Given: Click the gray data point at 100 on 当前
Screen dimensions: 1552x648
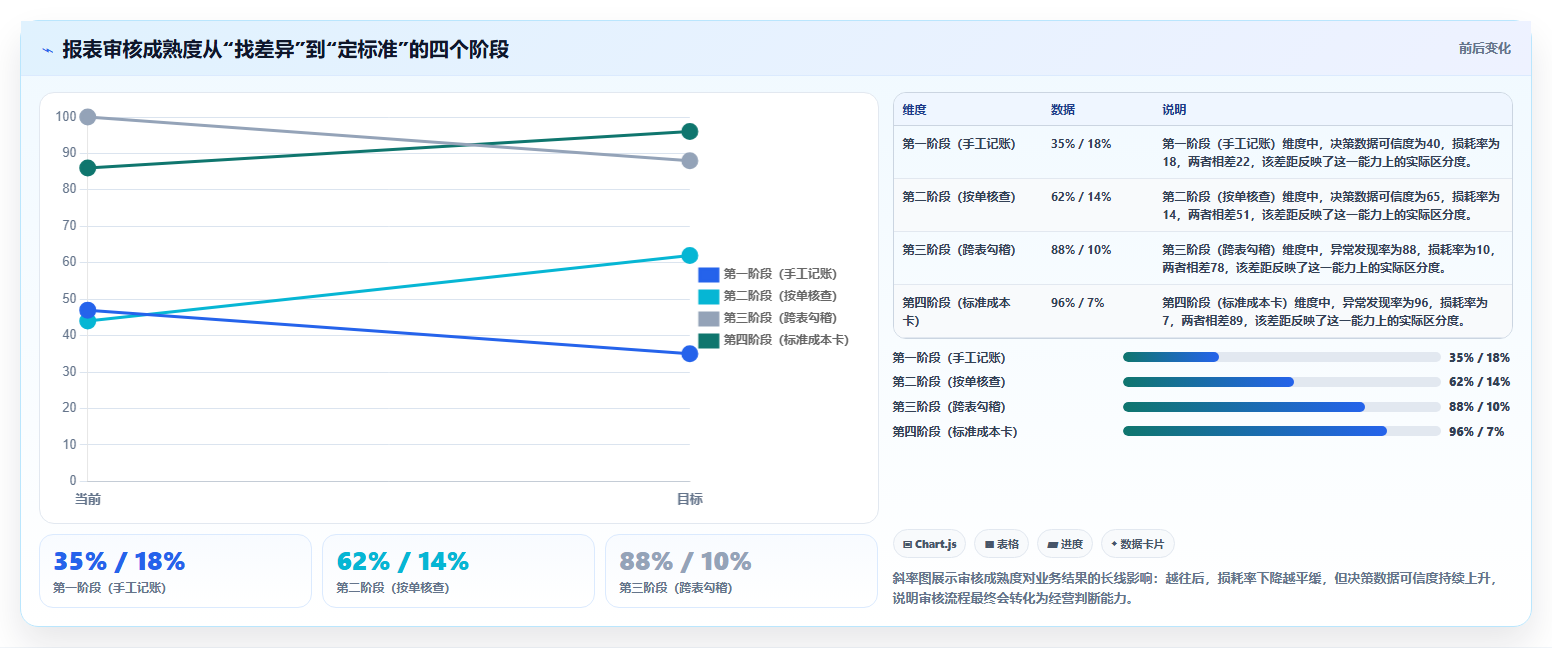Looking at the screenshot, I should tap(88, 117).
